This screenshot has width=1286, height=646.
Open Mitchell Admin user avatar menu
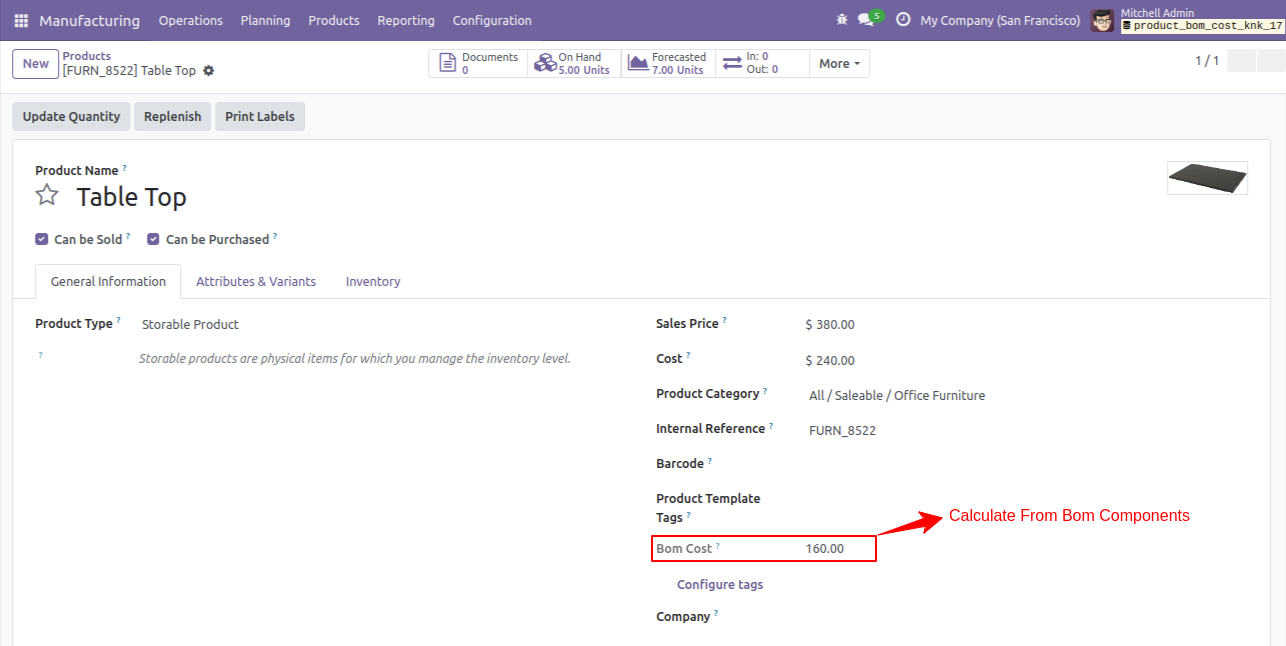1102,20
